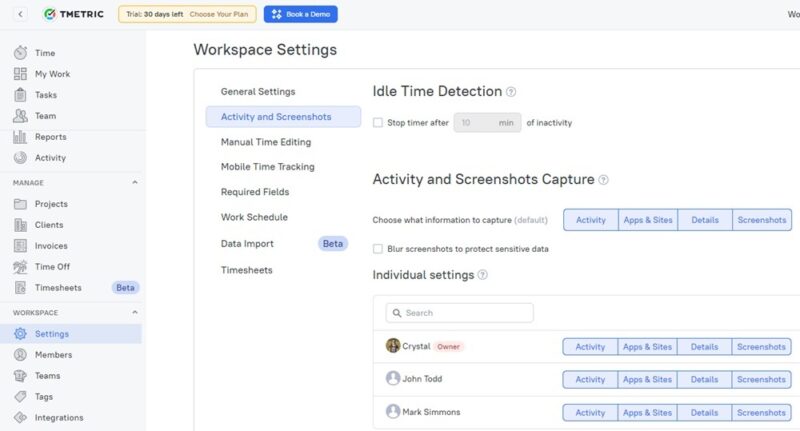Click Mark Simmons' avatar icon
800x431 pixels.
pyautogui.click(x=393, y=411)
